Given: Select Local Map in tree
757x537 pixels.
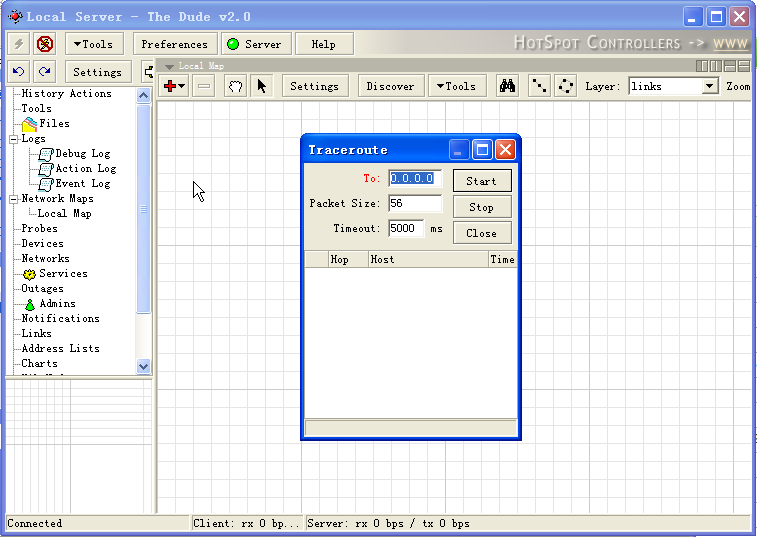Looking at the screenshot, I should coord(65,213).
